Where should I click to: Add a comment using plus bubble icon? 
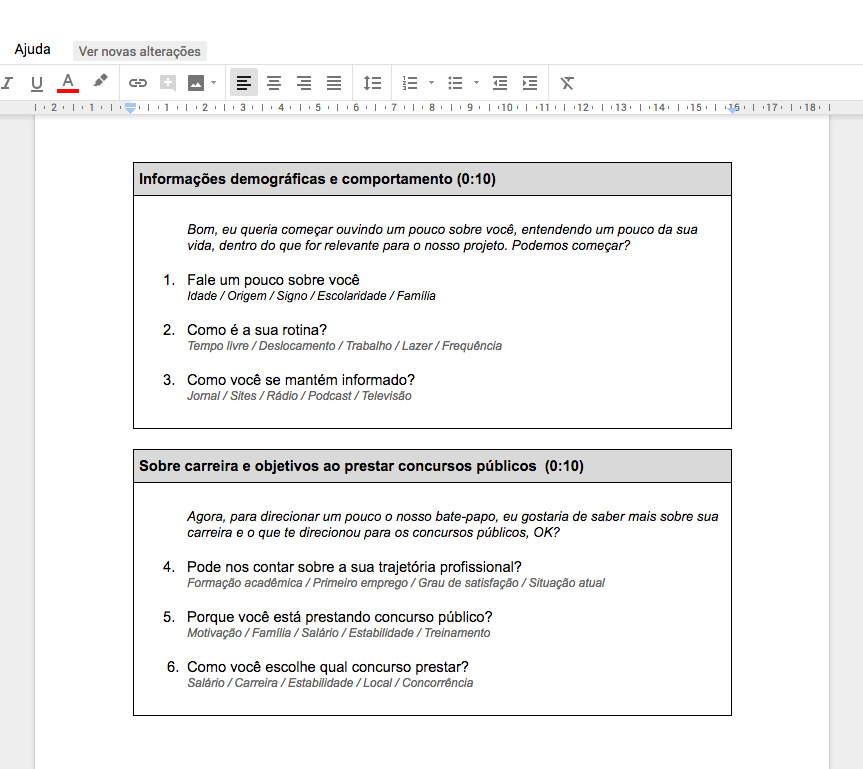click(168, 83)
